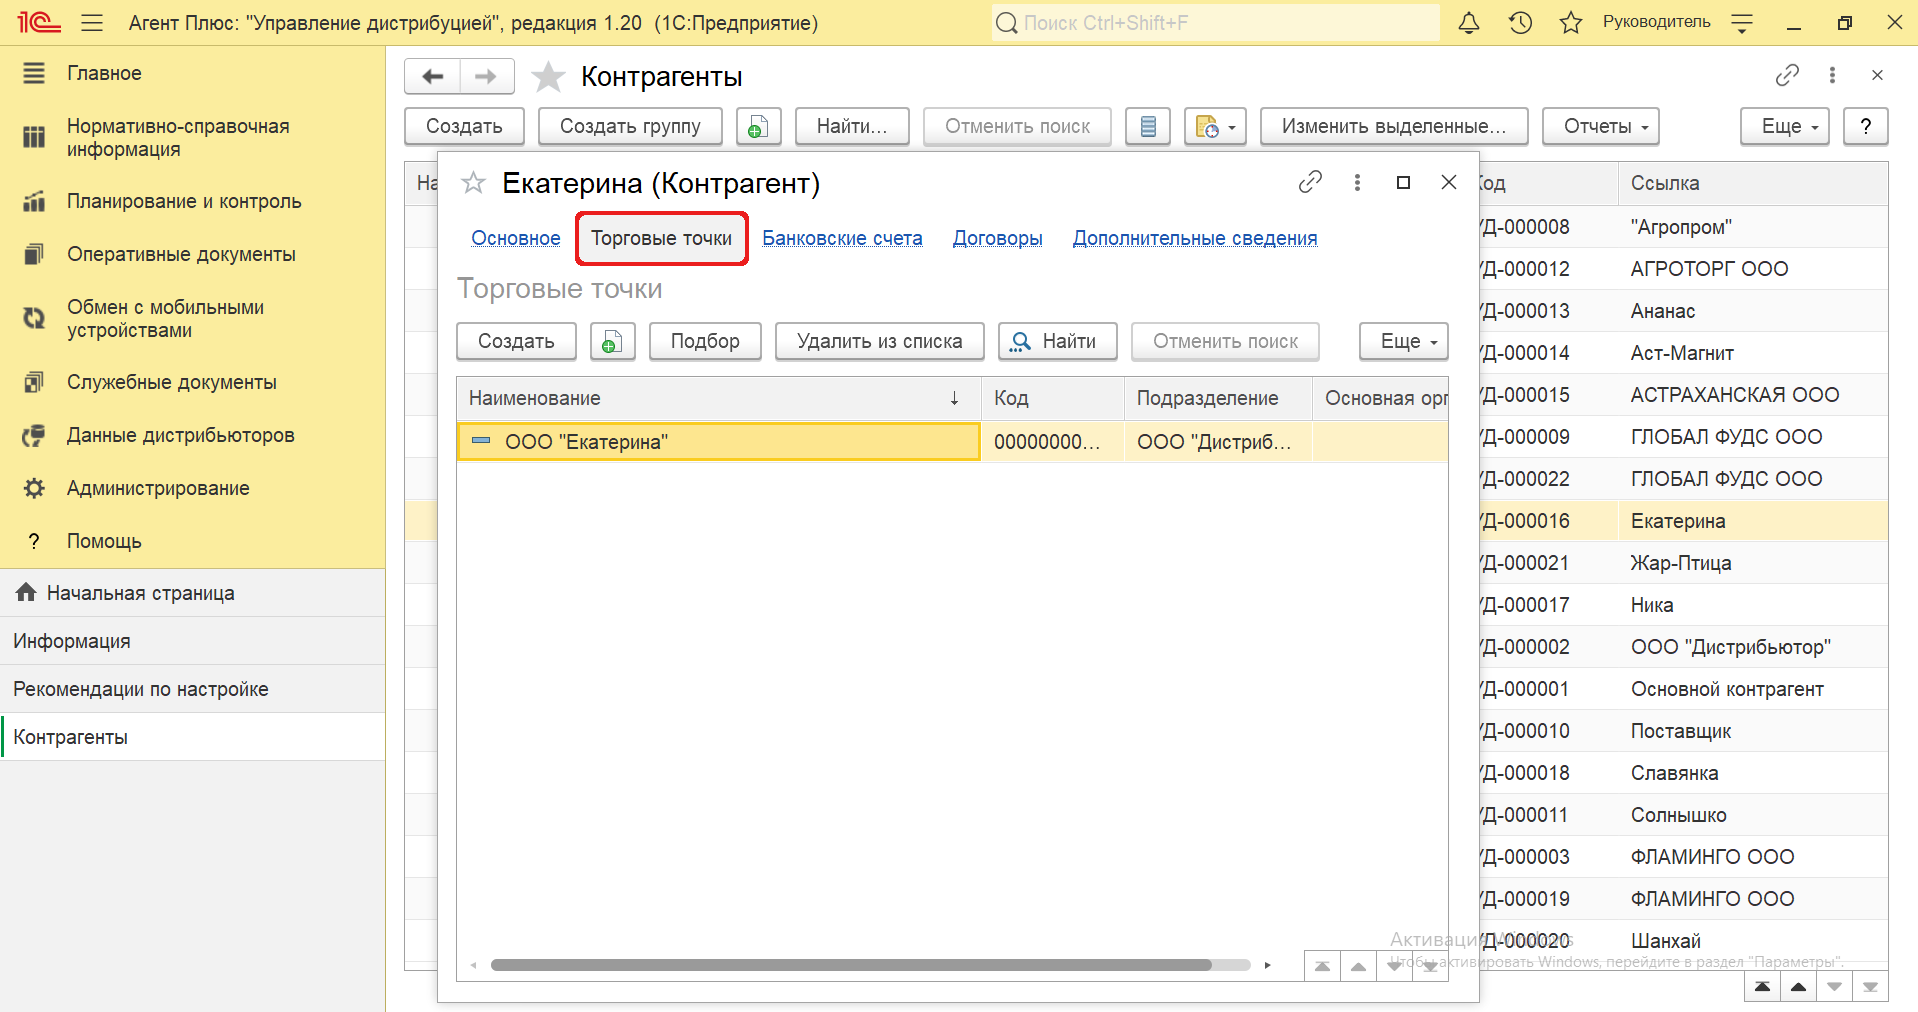Switch to Дополнительные сведения tab
Screen dimensions: 1918x1012
(x=1195, y=238)
